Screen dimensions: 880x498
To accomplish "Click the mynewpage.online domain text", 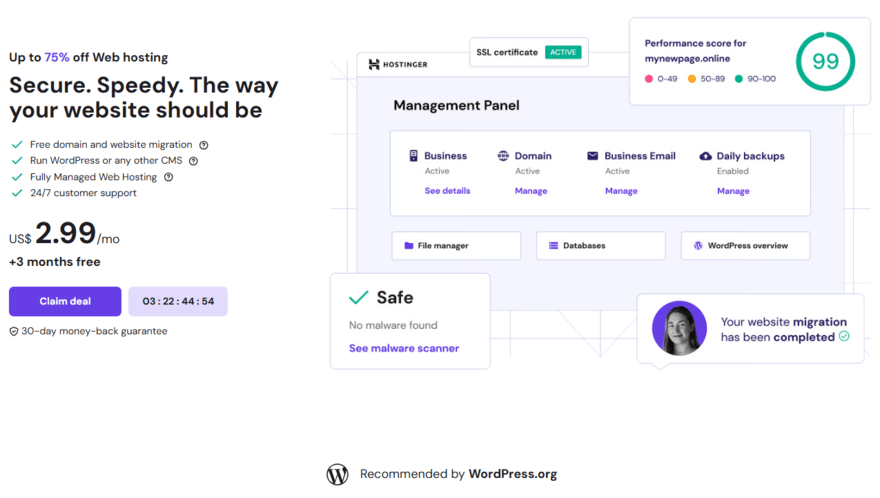I will pos(688,58).
